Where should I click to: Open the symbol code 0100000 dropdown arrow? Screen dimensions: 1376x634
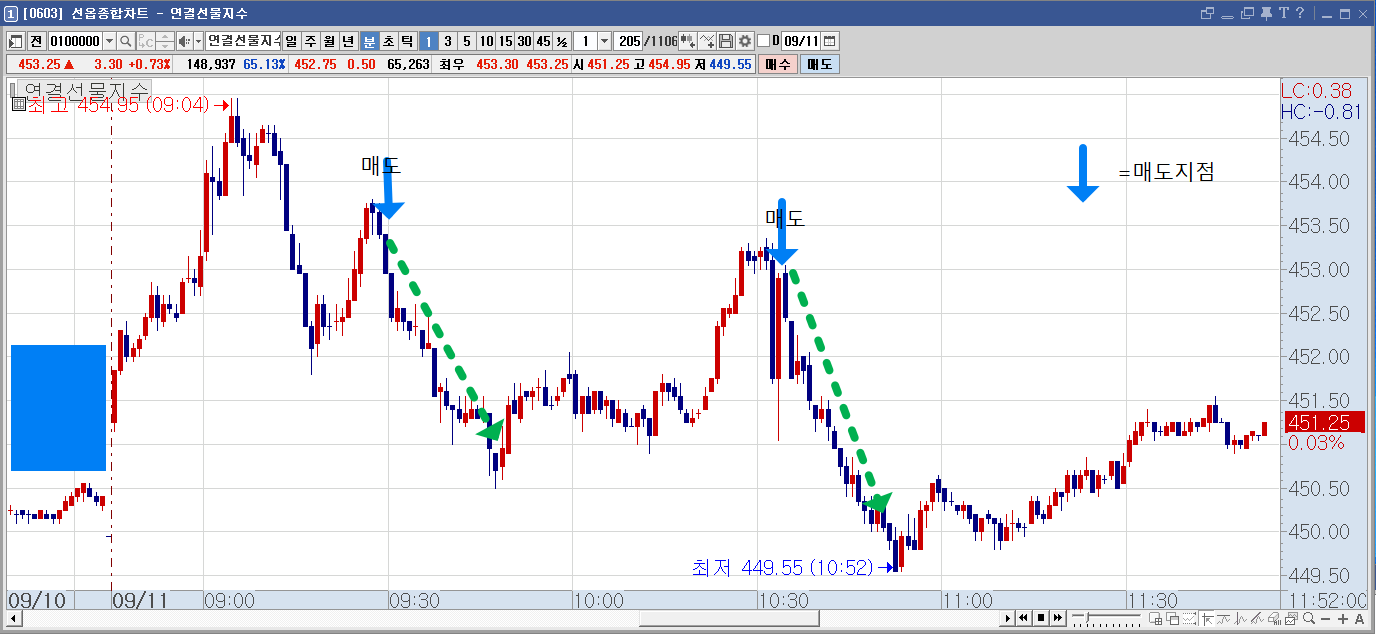109,41
